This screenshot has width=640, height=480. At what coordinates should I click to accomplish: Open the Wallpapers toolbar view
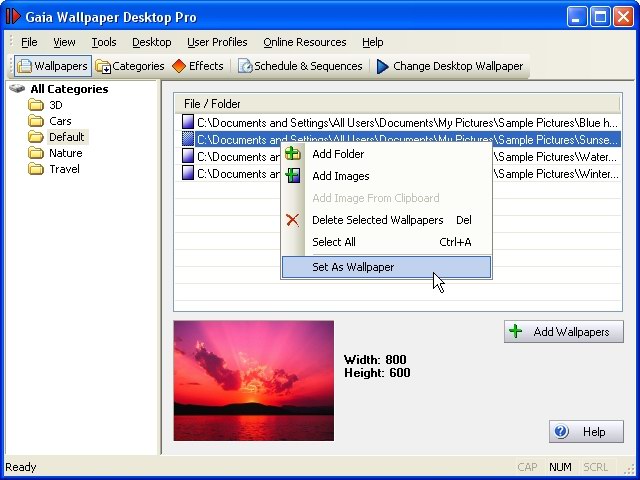click(x=53, y=66)
